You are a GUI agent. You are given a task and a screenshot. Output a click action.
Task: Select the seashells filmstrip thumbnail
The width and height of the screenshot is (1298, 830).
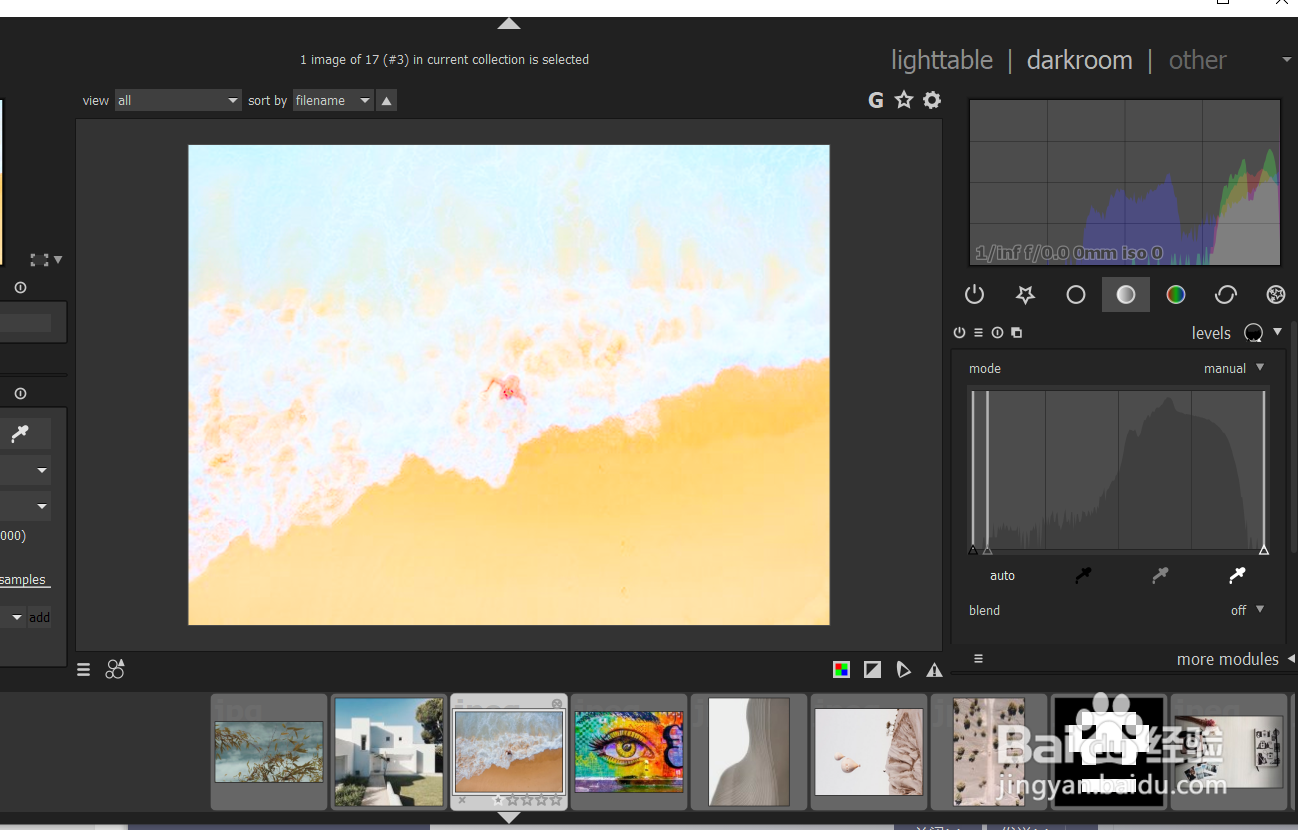point(869,752)
